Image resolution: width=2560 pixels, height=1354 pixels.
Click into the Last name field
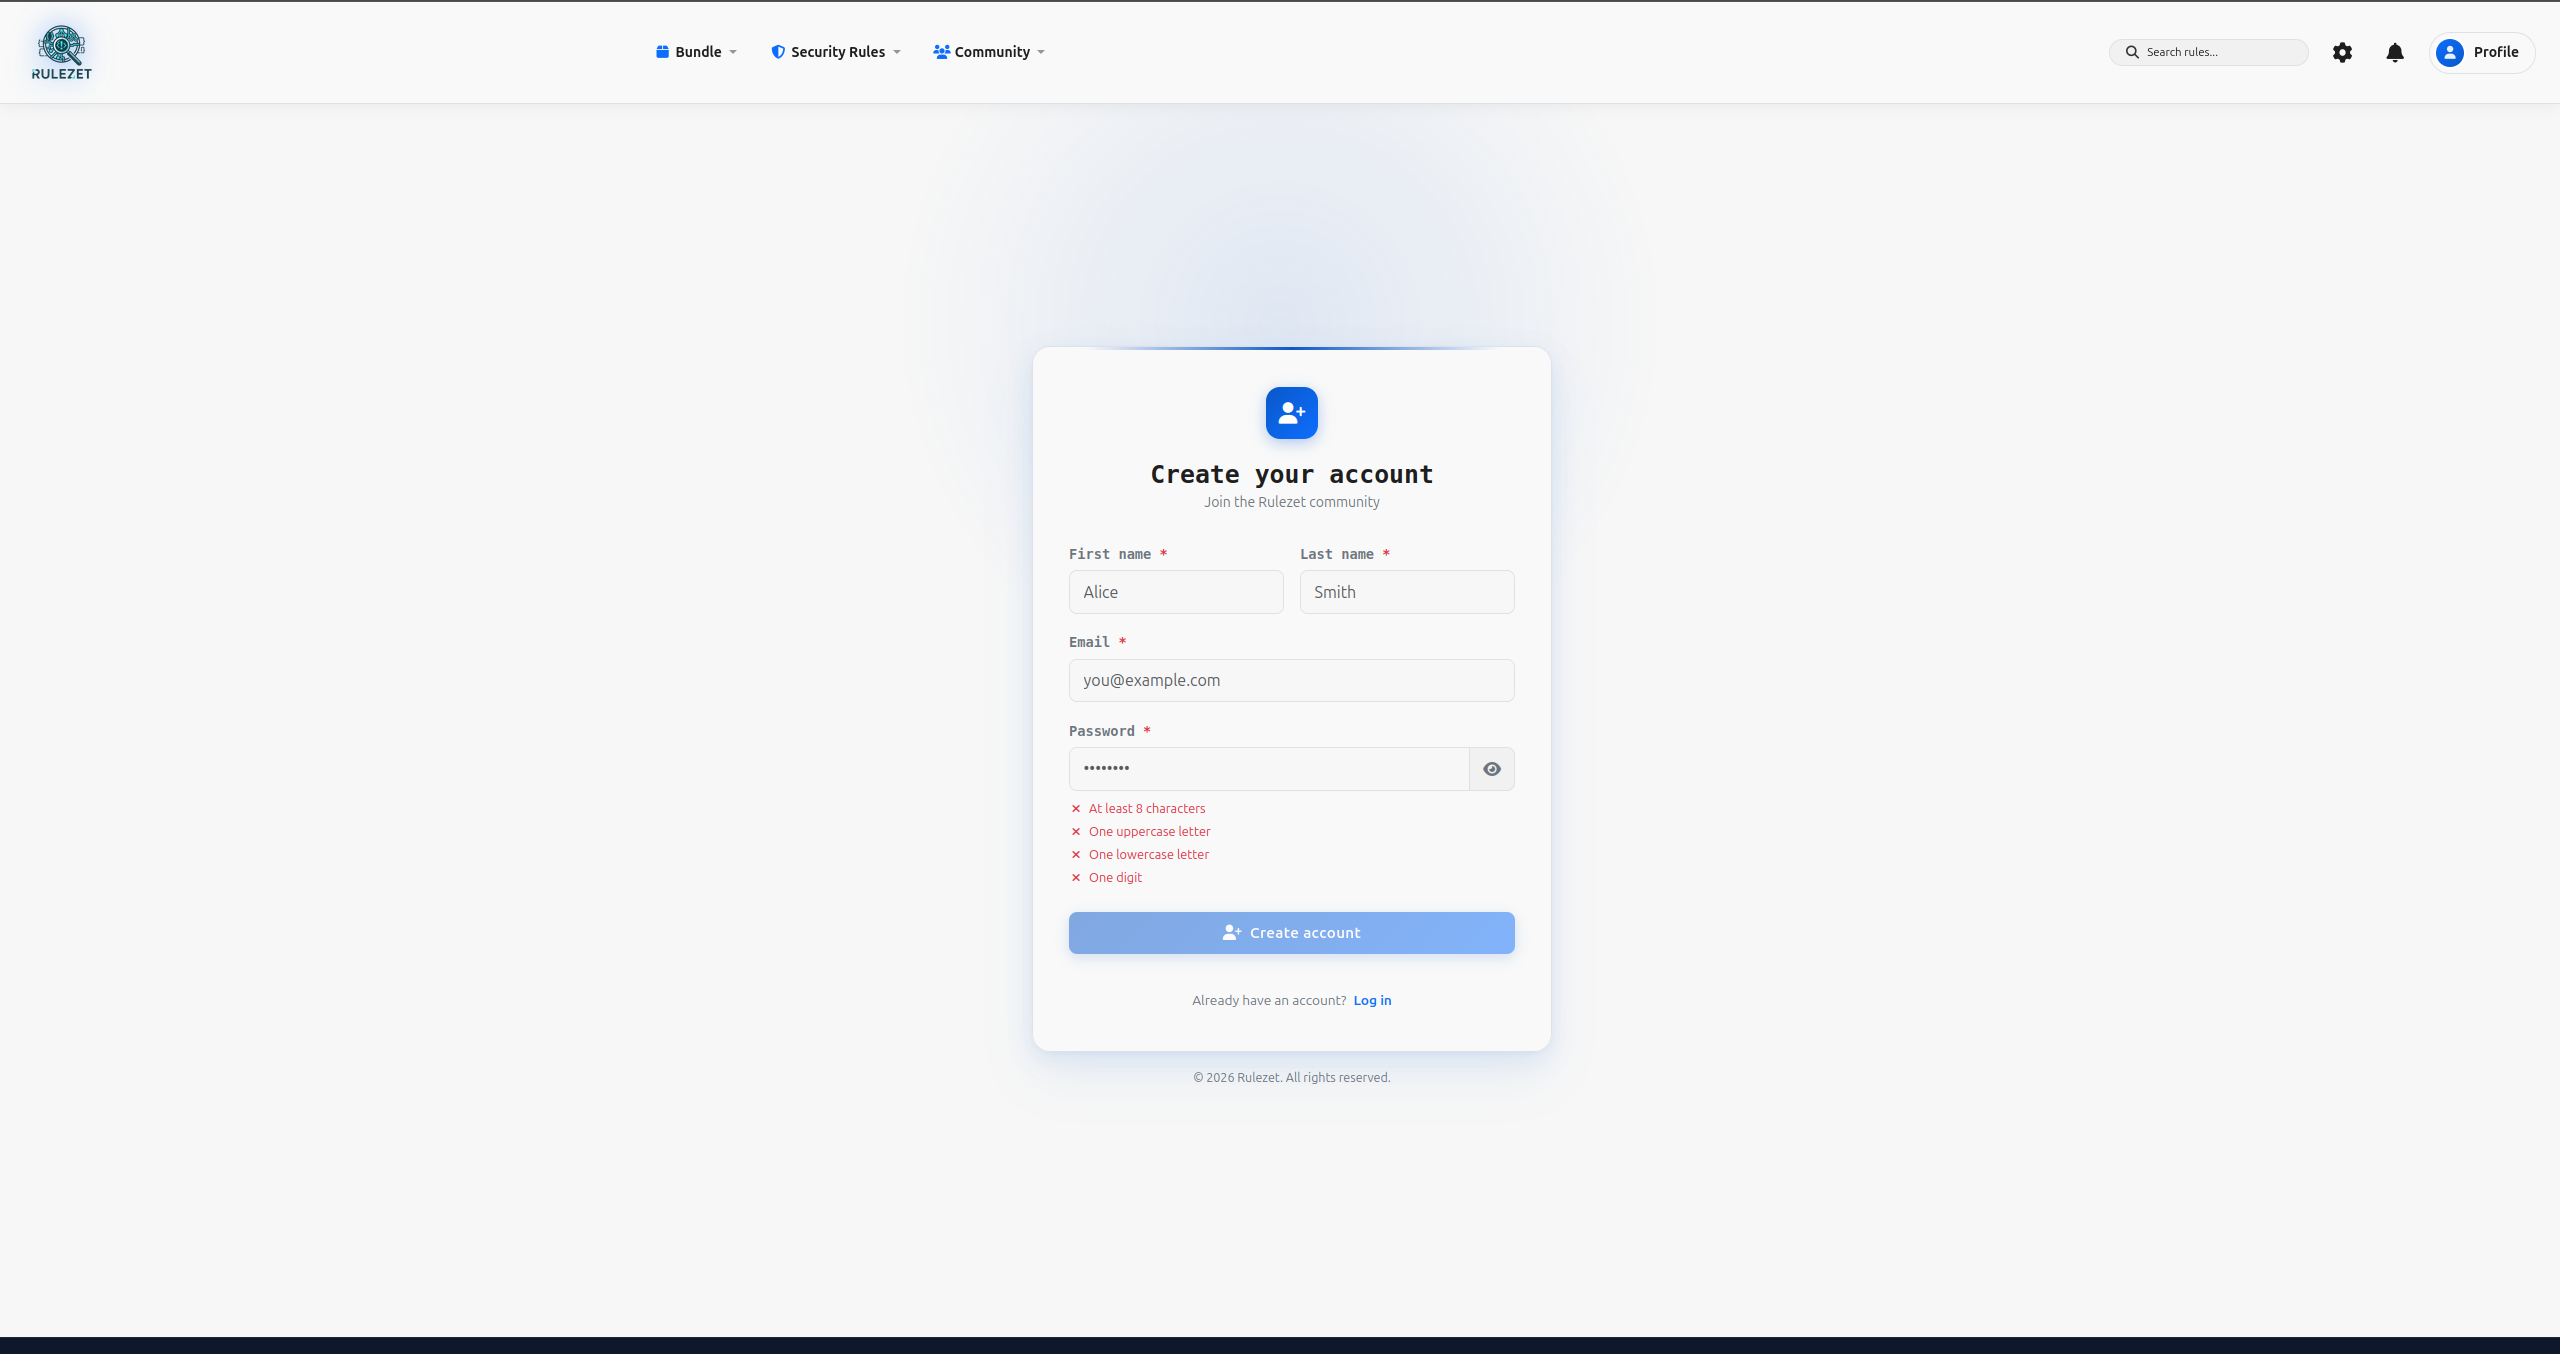pos(1407,592)
